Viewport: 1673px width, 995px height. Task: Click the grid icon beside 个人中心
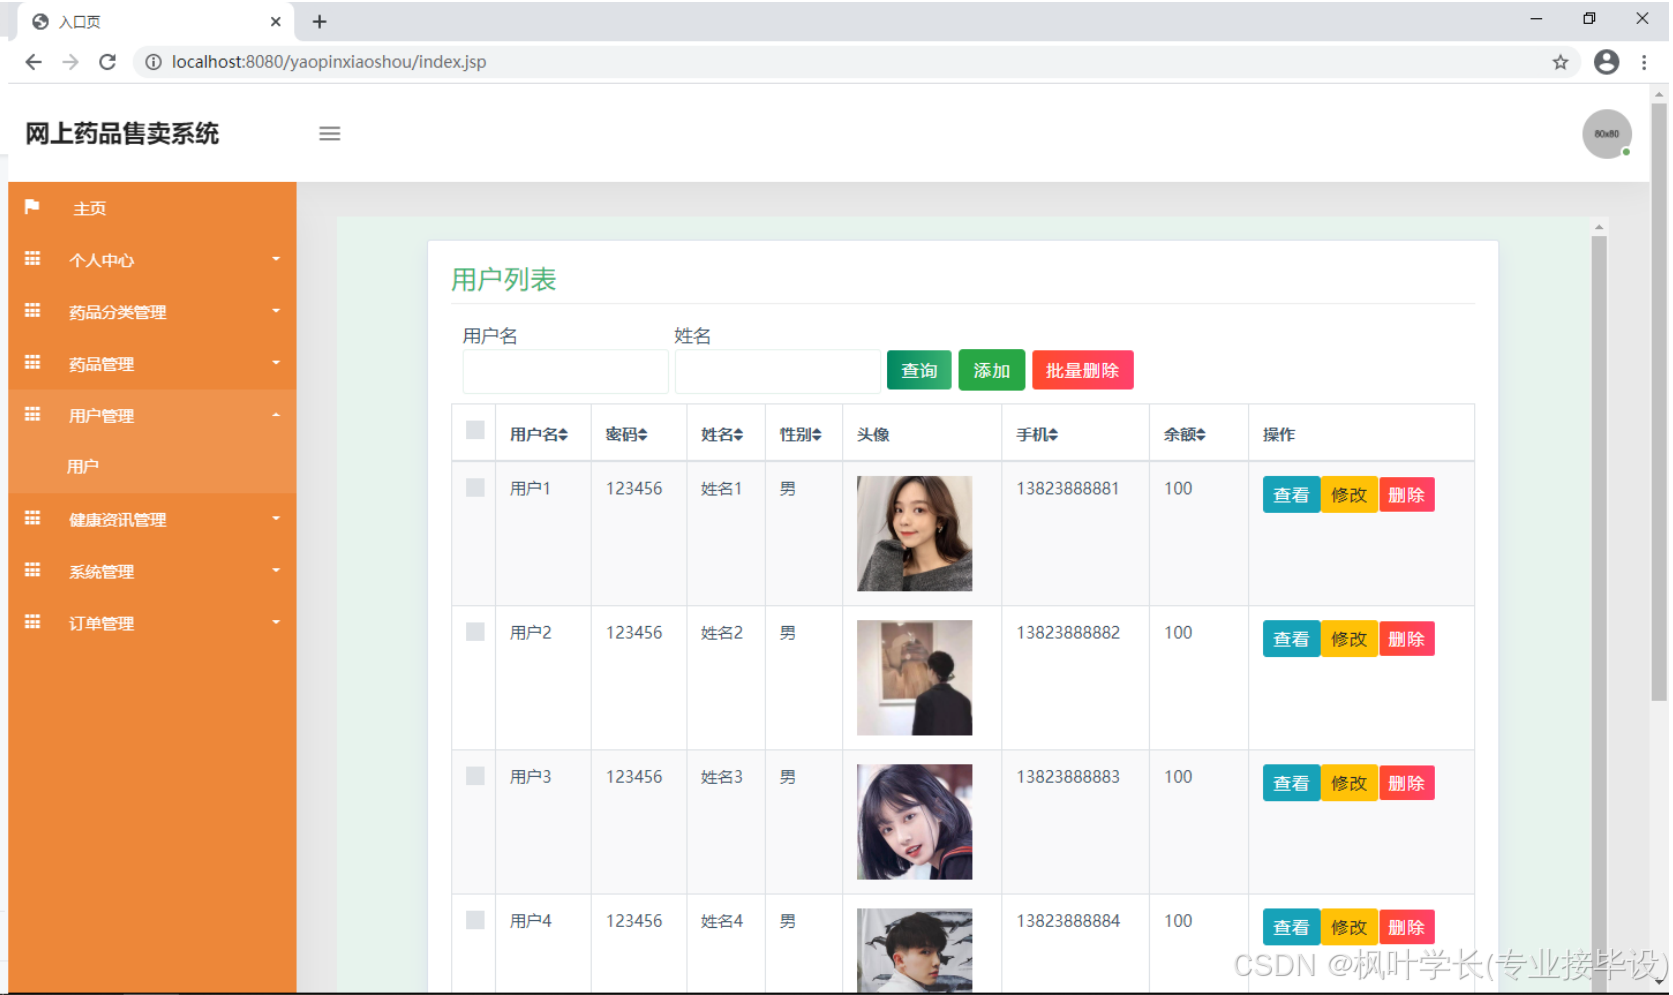tap(32, 259)
